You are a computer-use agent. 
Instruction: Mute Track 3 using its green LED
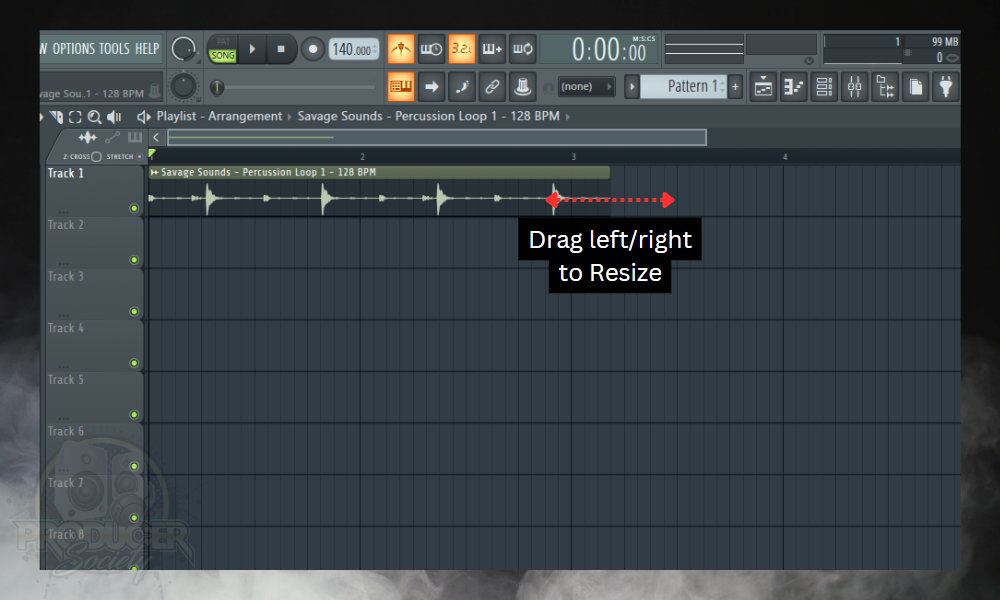(x=134, y=311)
